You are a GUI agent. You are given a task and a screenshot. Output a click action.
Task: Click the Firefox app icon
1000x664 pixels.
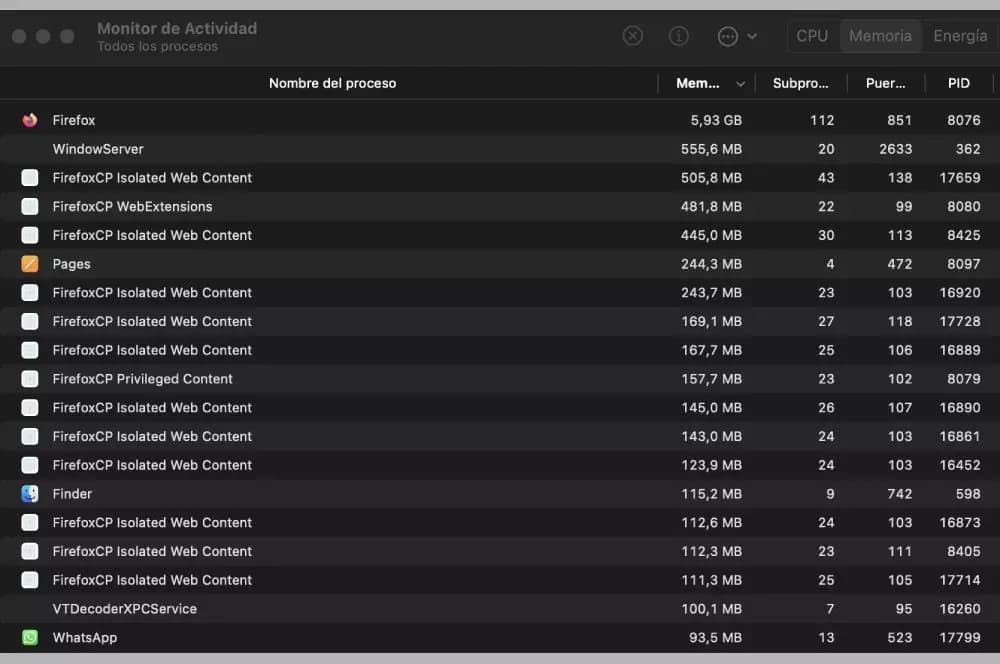(30, 120)
